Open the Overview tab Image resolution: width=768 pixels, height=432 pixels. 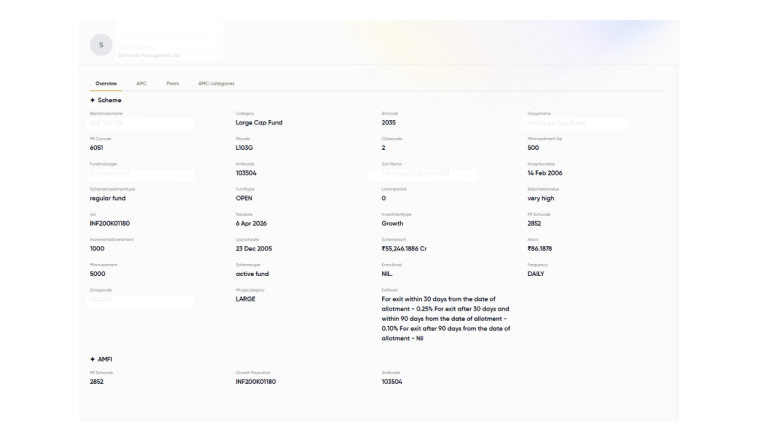pyautogui.click(x=106, y=83)
